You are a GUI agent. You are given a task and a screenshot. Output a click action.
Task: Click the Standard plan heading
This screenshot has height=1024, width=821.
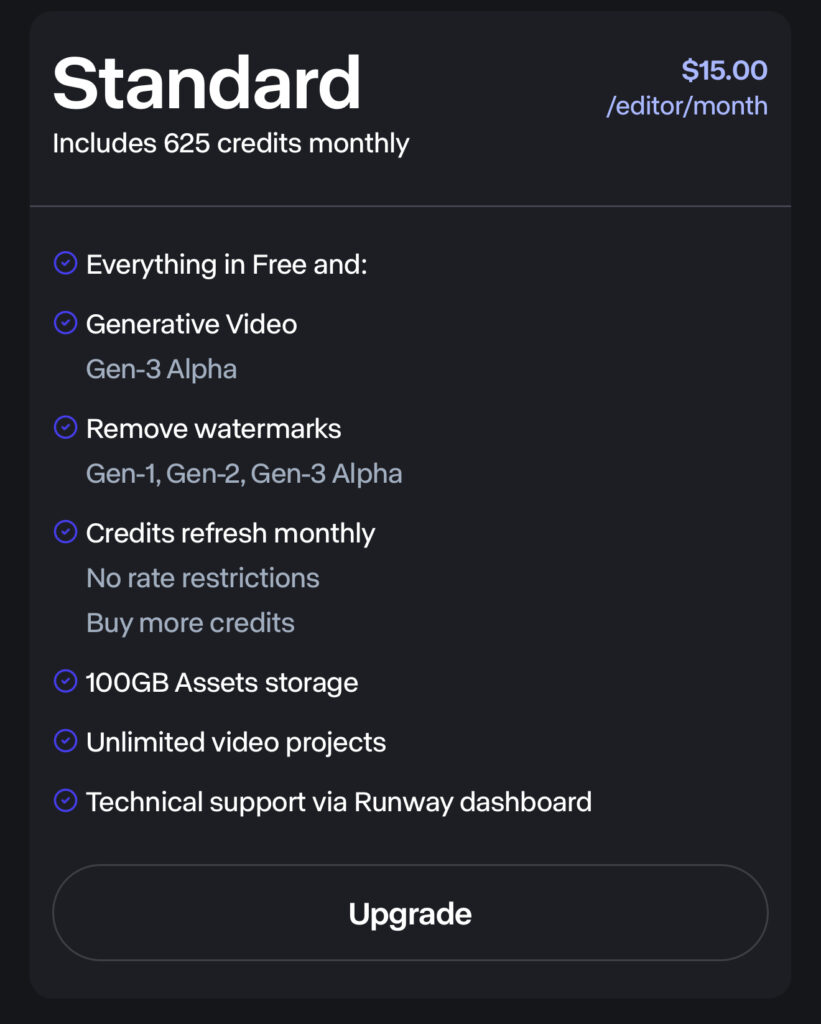point(206,83)
